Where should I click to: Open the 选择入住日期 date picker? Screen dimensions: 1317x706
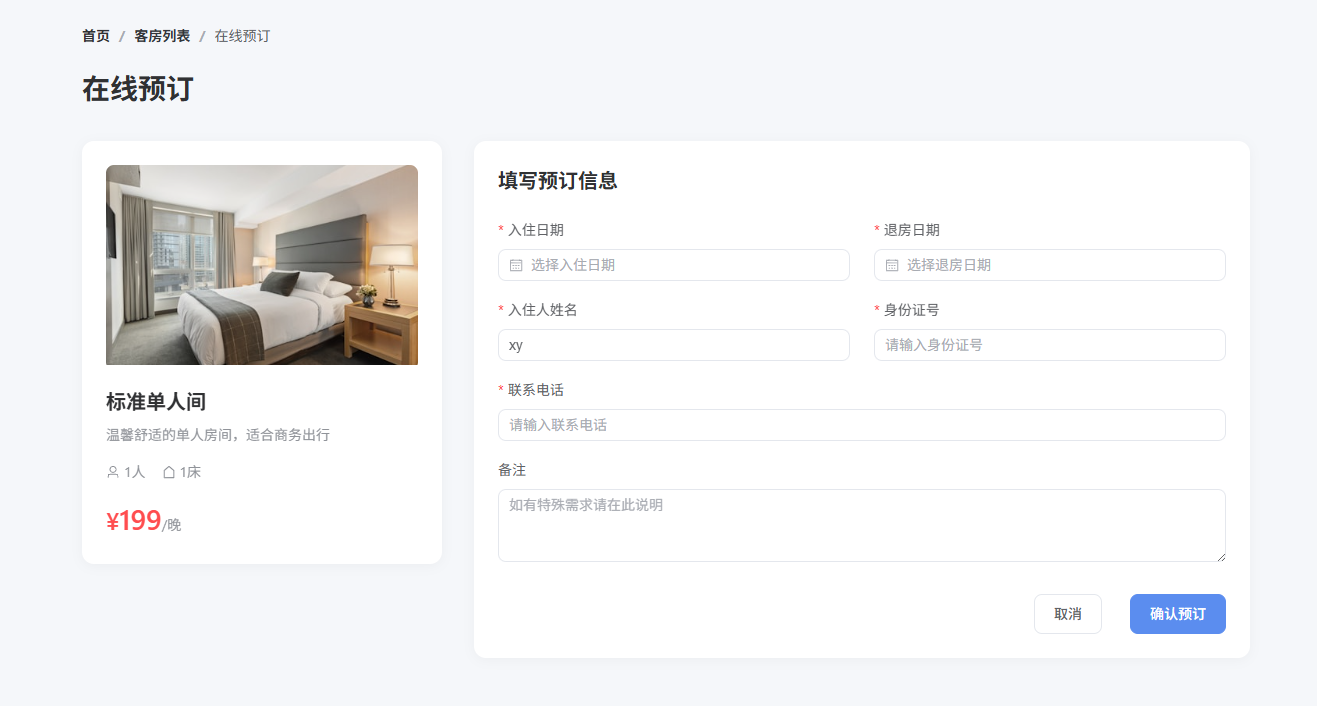[674, 265]
